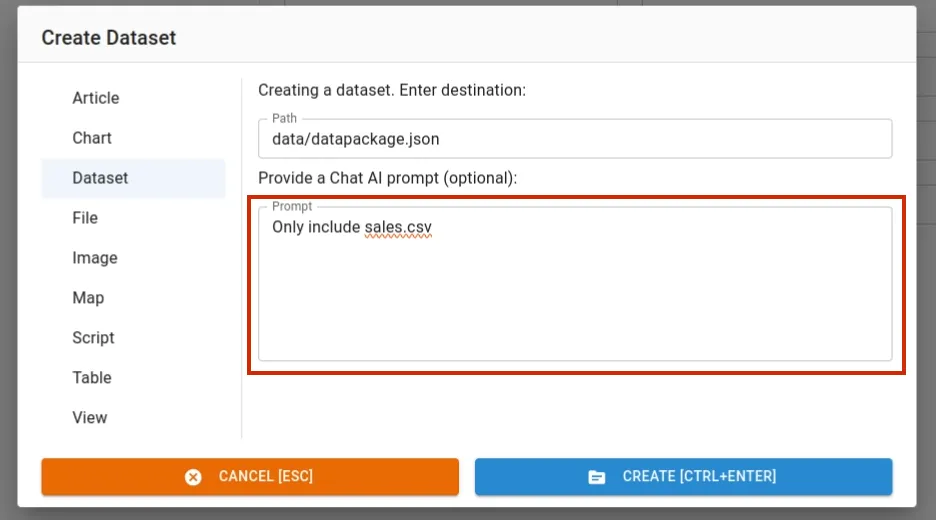Click the cancel X circle icon
This screenshot has width=936, height=520.
[x=193, y=477]
